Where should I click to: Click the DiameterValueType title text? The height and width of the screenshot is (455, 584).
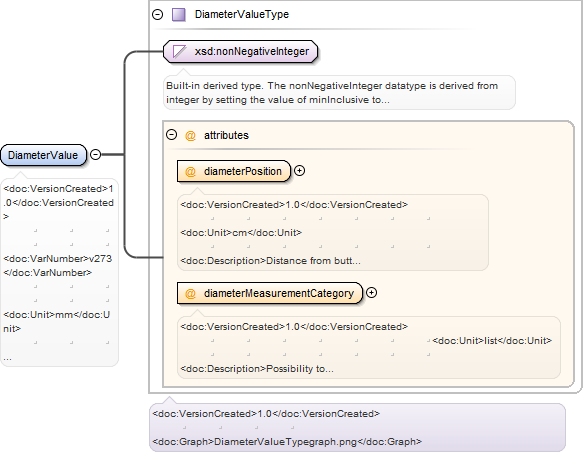[242, 15]
